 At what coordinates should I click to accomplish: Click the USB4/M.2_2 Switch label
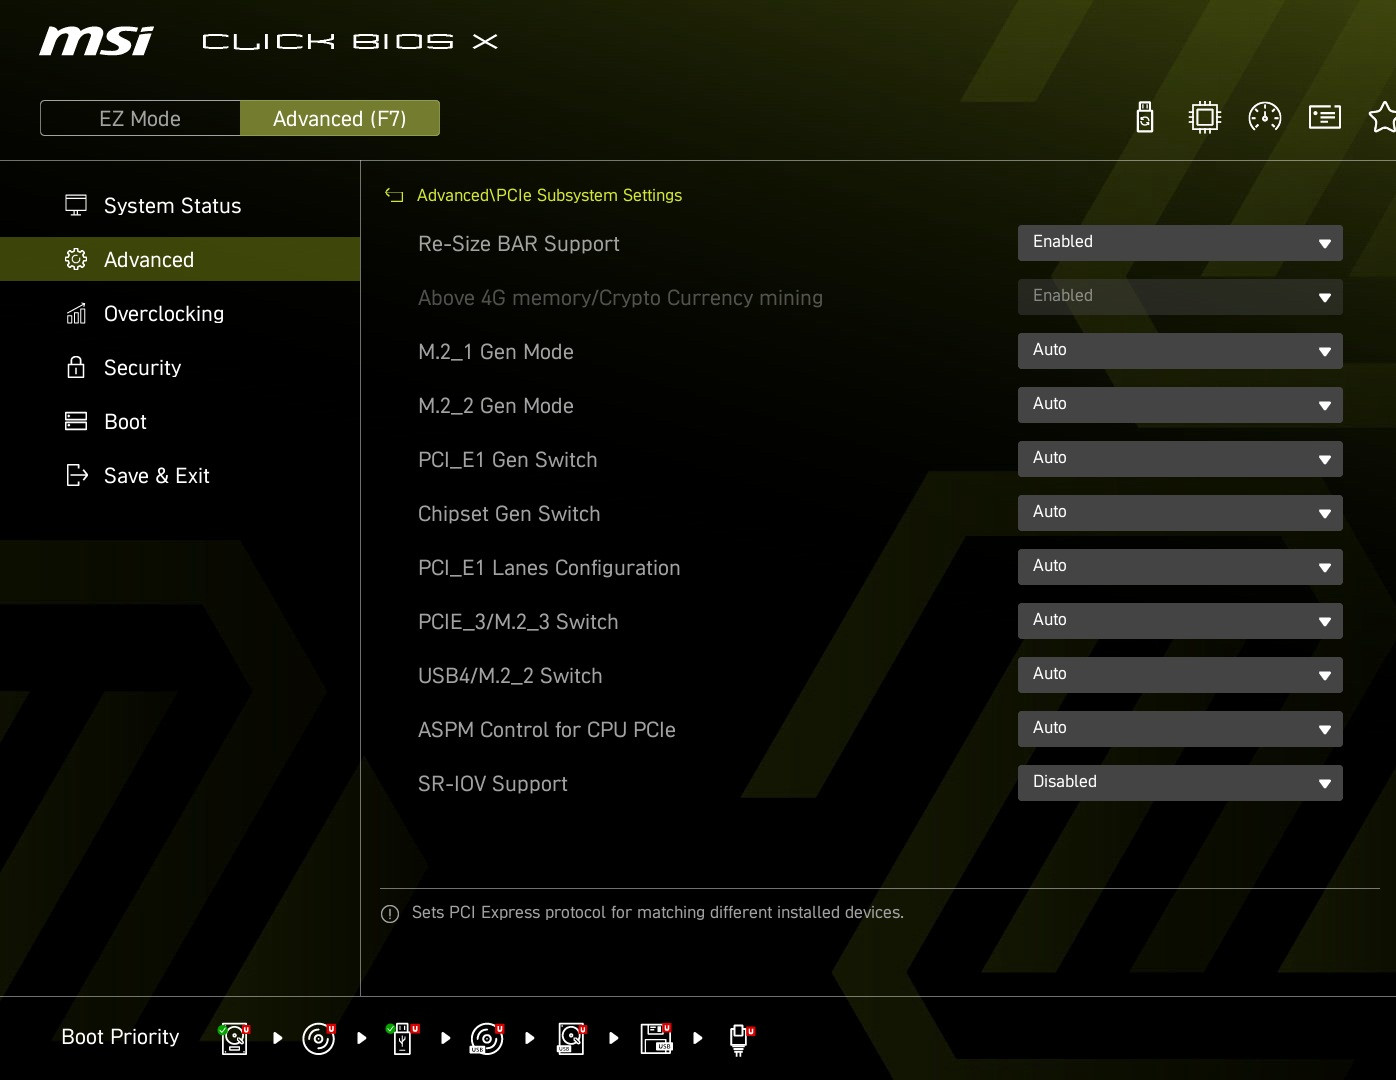coord(510,676)
